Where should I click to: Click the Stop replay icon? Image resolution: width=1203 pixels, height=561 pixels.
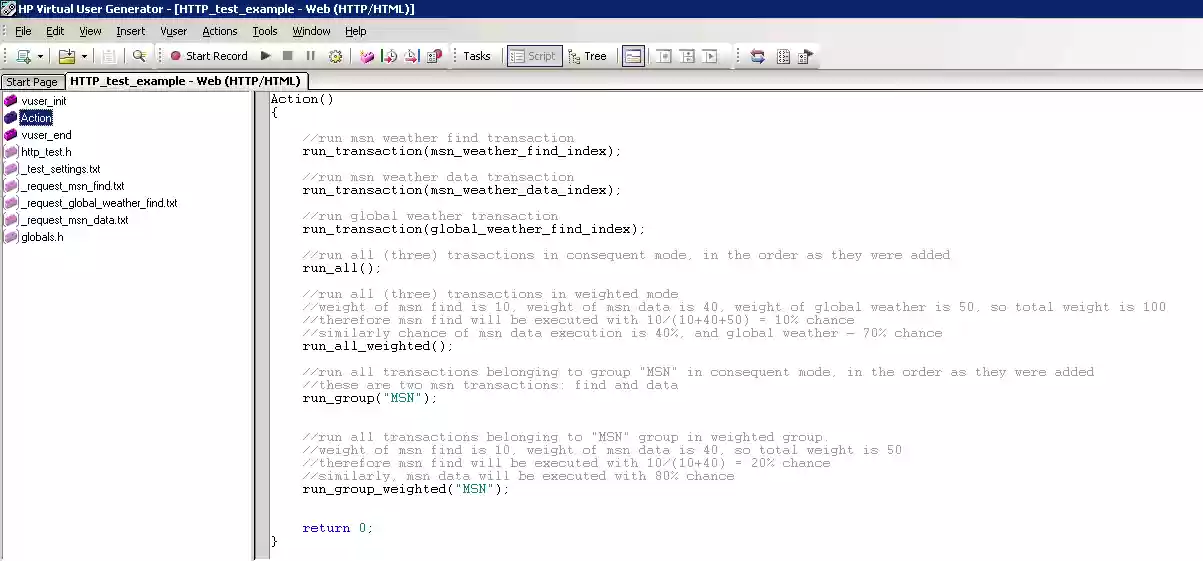[288, 56]
